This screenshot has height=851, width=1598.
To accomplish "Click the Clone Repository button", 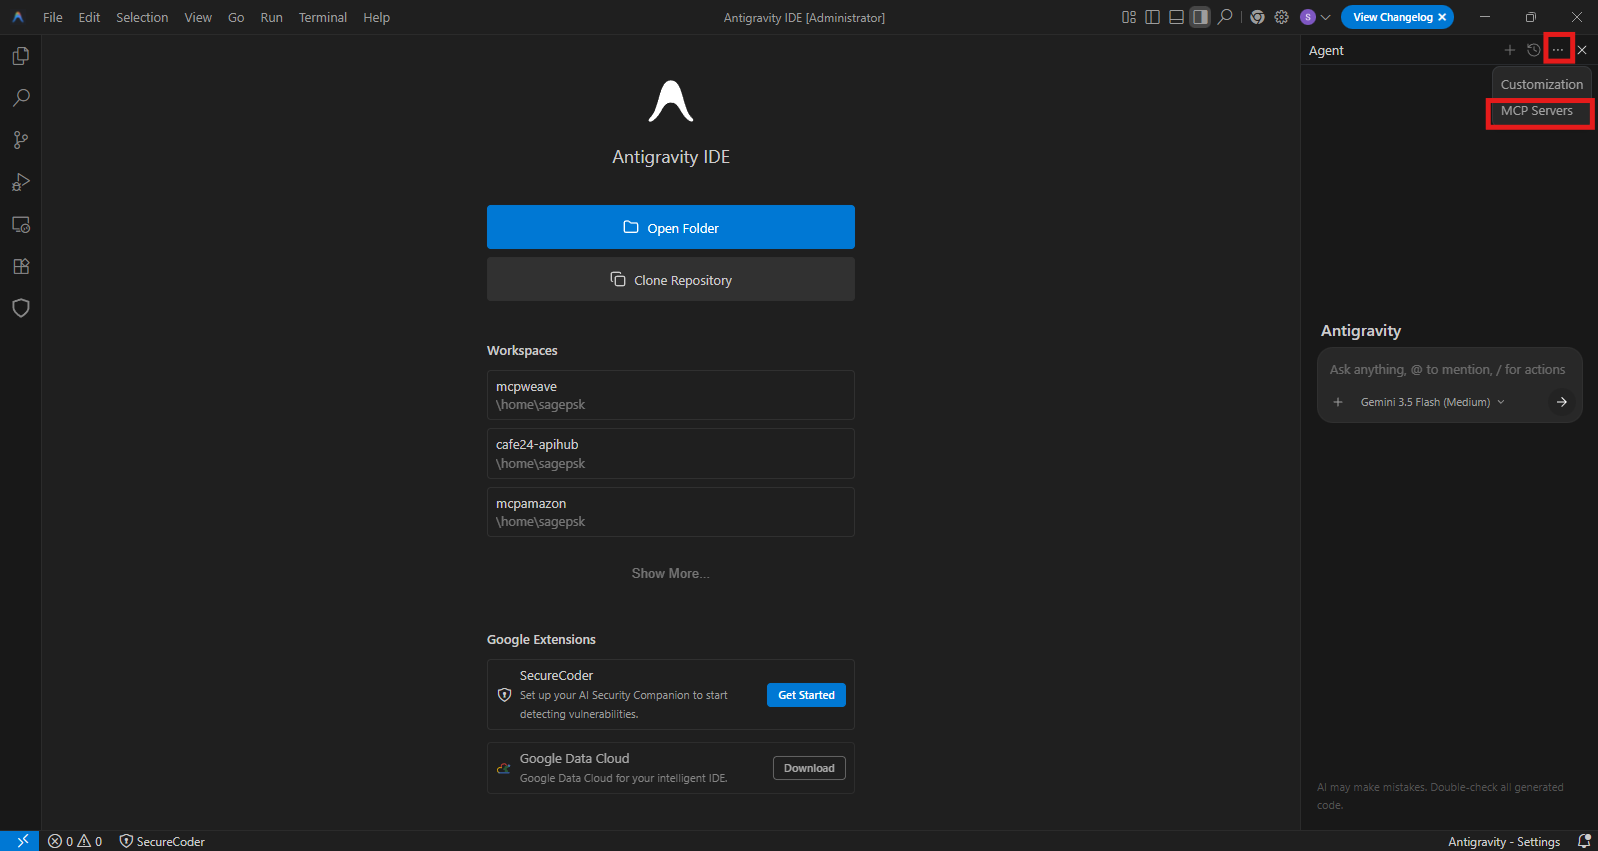I will [671, 279].
